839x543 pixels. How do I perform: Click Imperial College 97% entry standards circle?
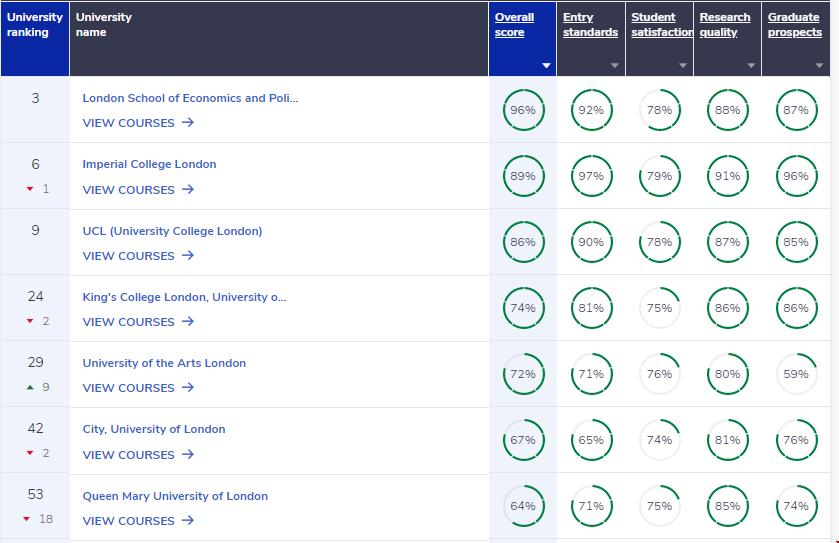(x=591, y=176)
